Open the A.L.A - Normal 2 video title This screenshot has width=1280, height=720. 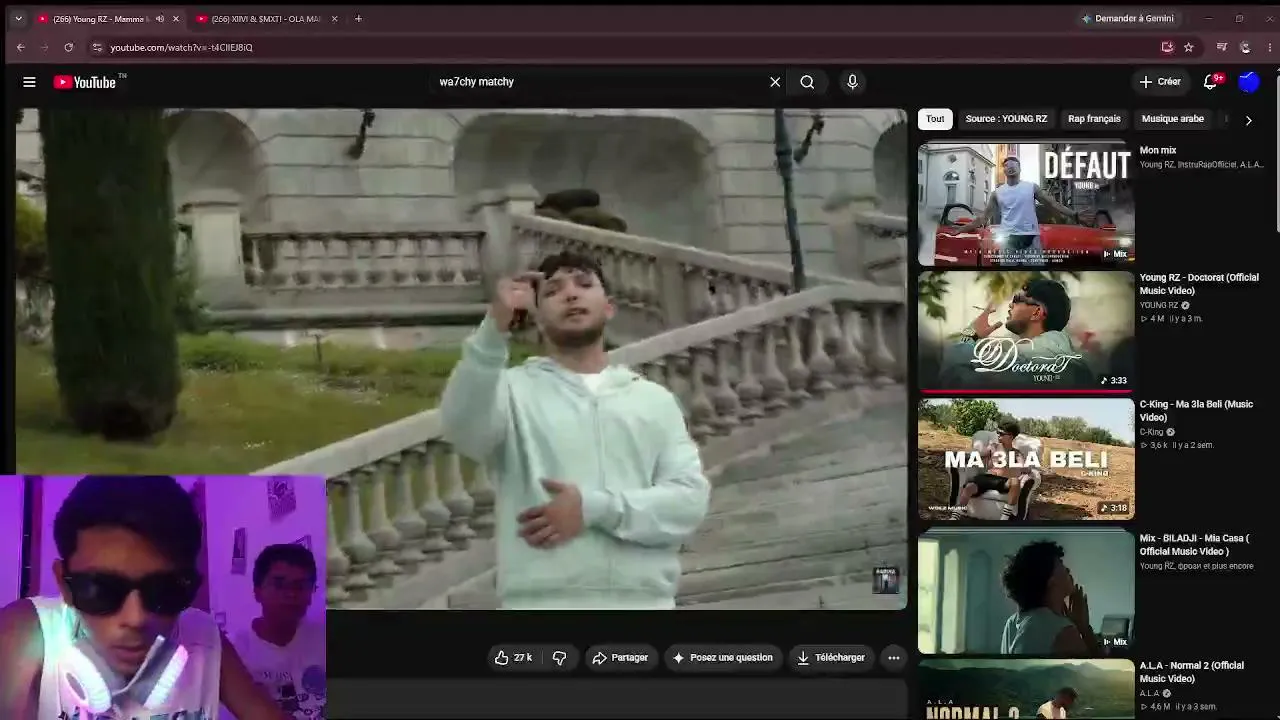pyautogui.click(x=1192, y=672)
